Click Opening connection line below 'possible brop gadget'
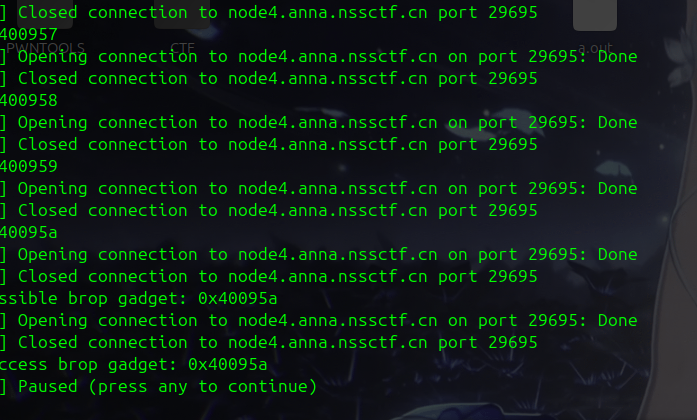This screenshot has height=420, width=697. [x=320, y=320]
